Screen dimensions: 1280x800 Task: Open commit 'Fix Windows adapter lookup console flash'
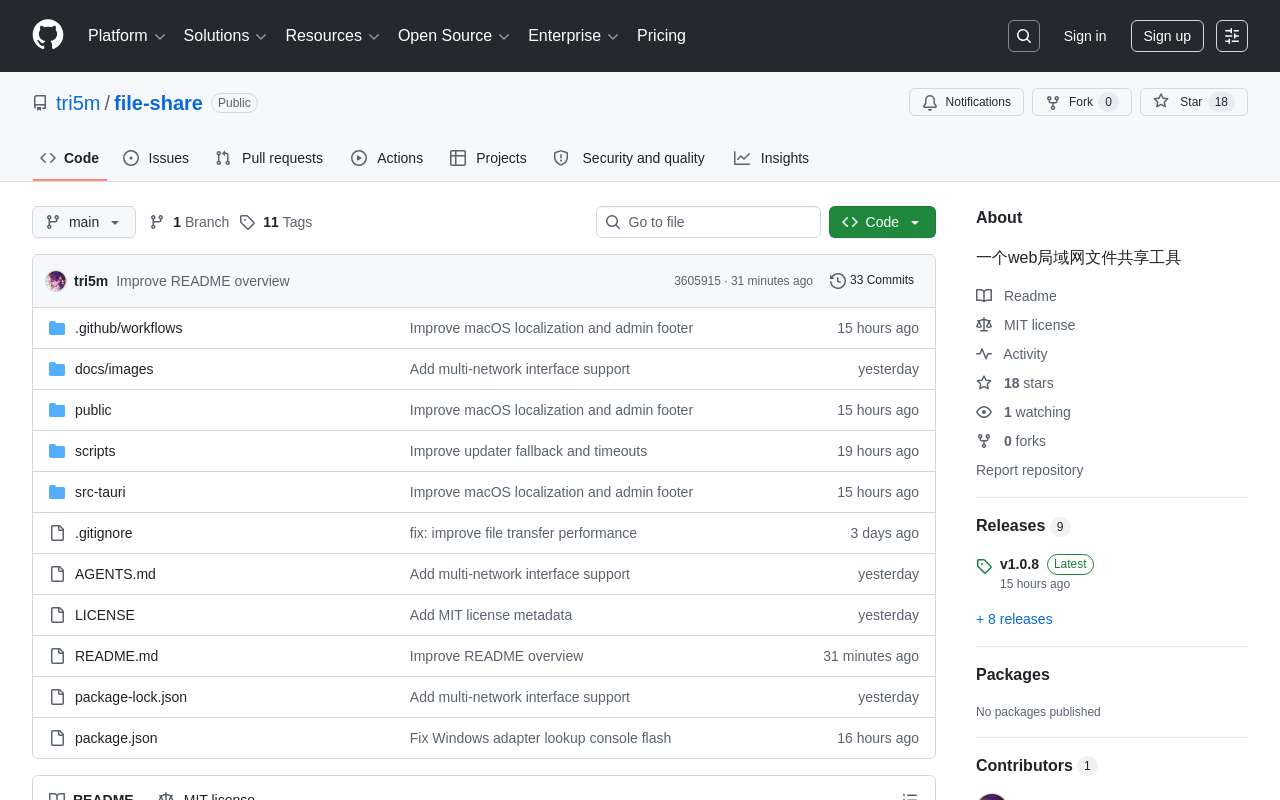(x=540, y=738)
